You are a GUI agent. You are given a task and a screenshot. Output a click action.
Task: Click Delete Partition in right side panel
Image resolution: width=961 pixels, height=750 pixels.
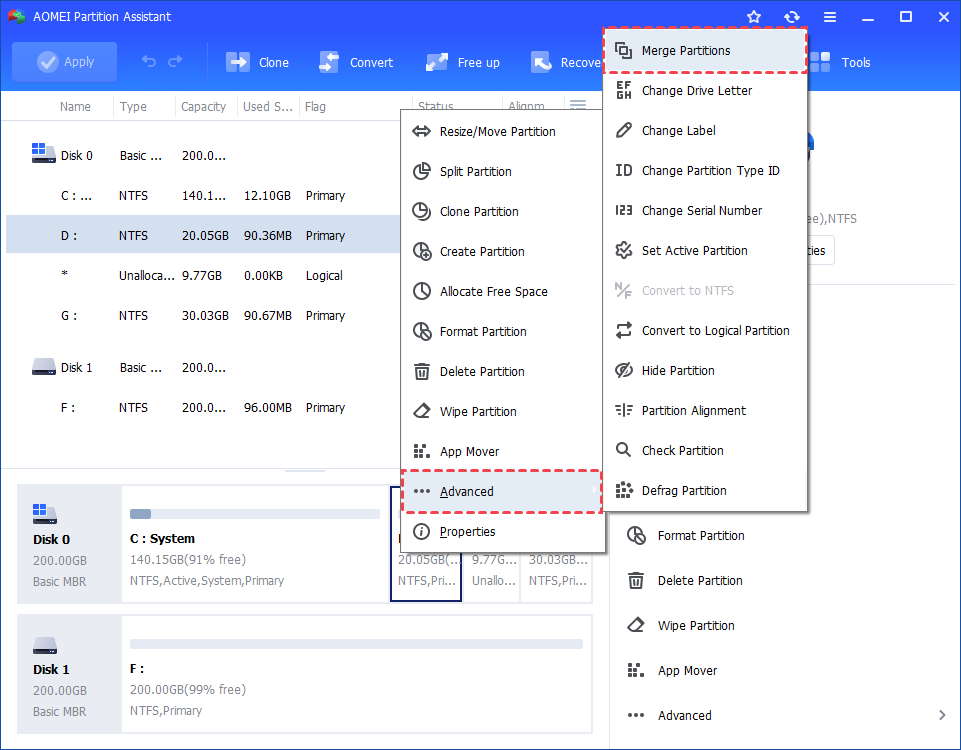pos(685,581)
